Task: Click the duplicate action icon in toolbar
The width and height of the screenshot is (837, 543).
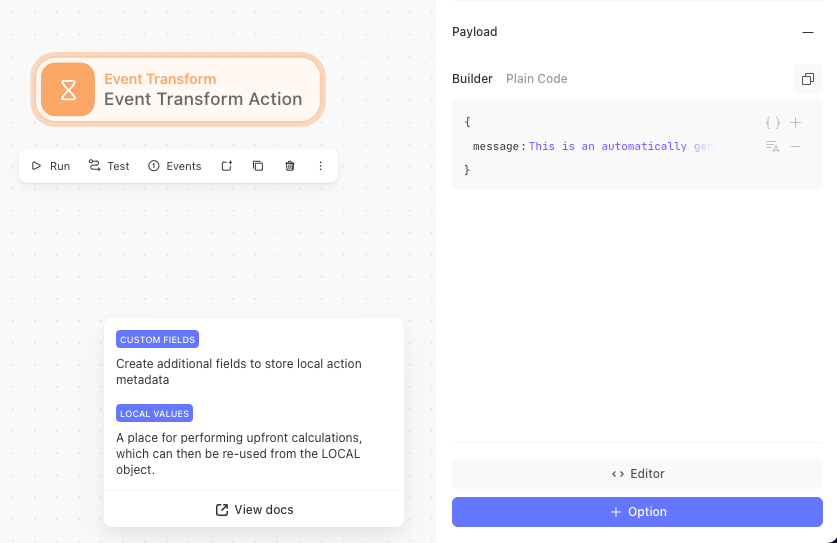Action: [x=258, y=166]
